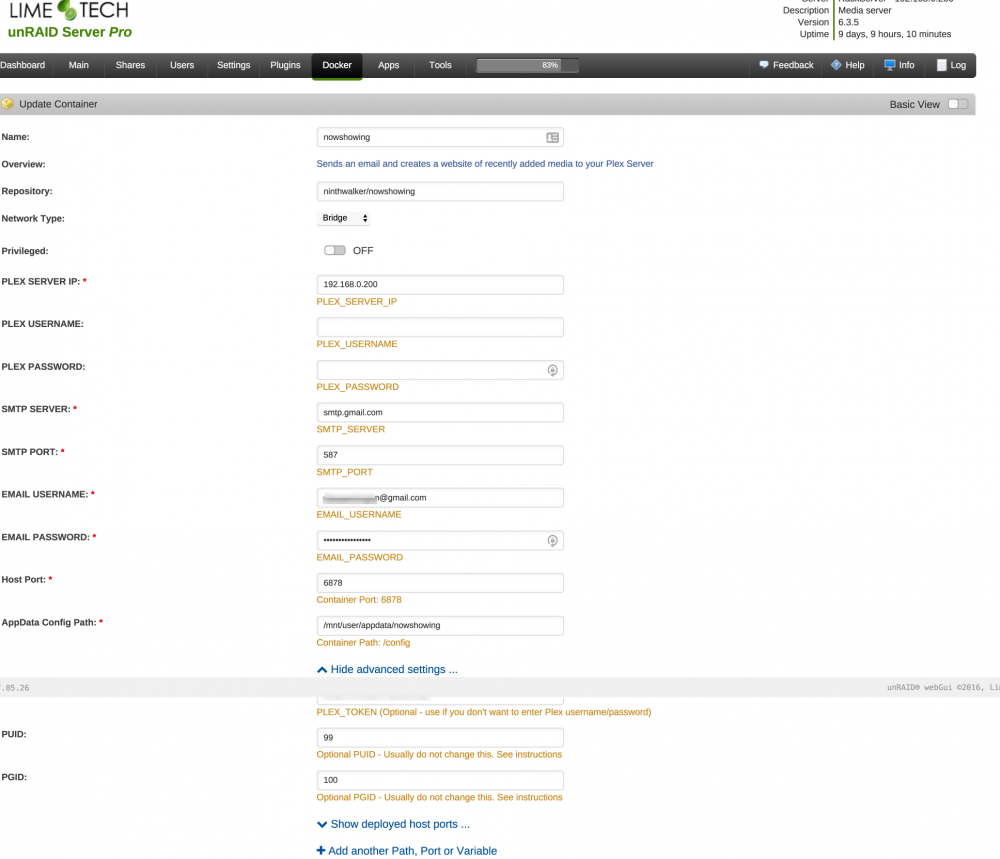This screenshot has width=1000, height=859.
Task: Click the Info link text
Action: (906, 65)
